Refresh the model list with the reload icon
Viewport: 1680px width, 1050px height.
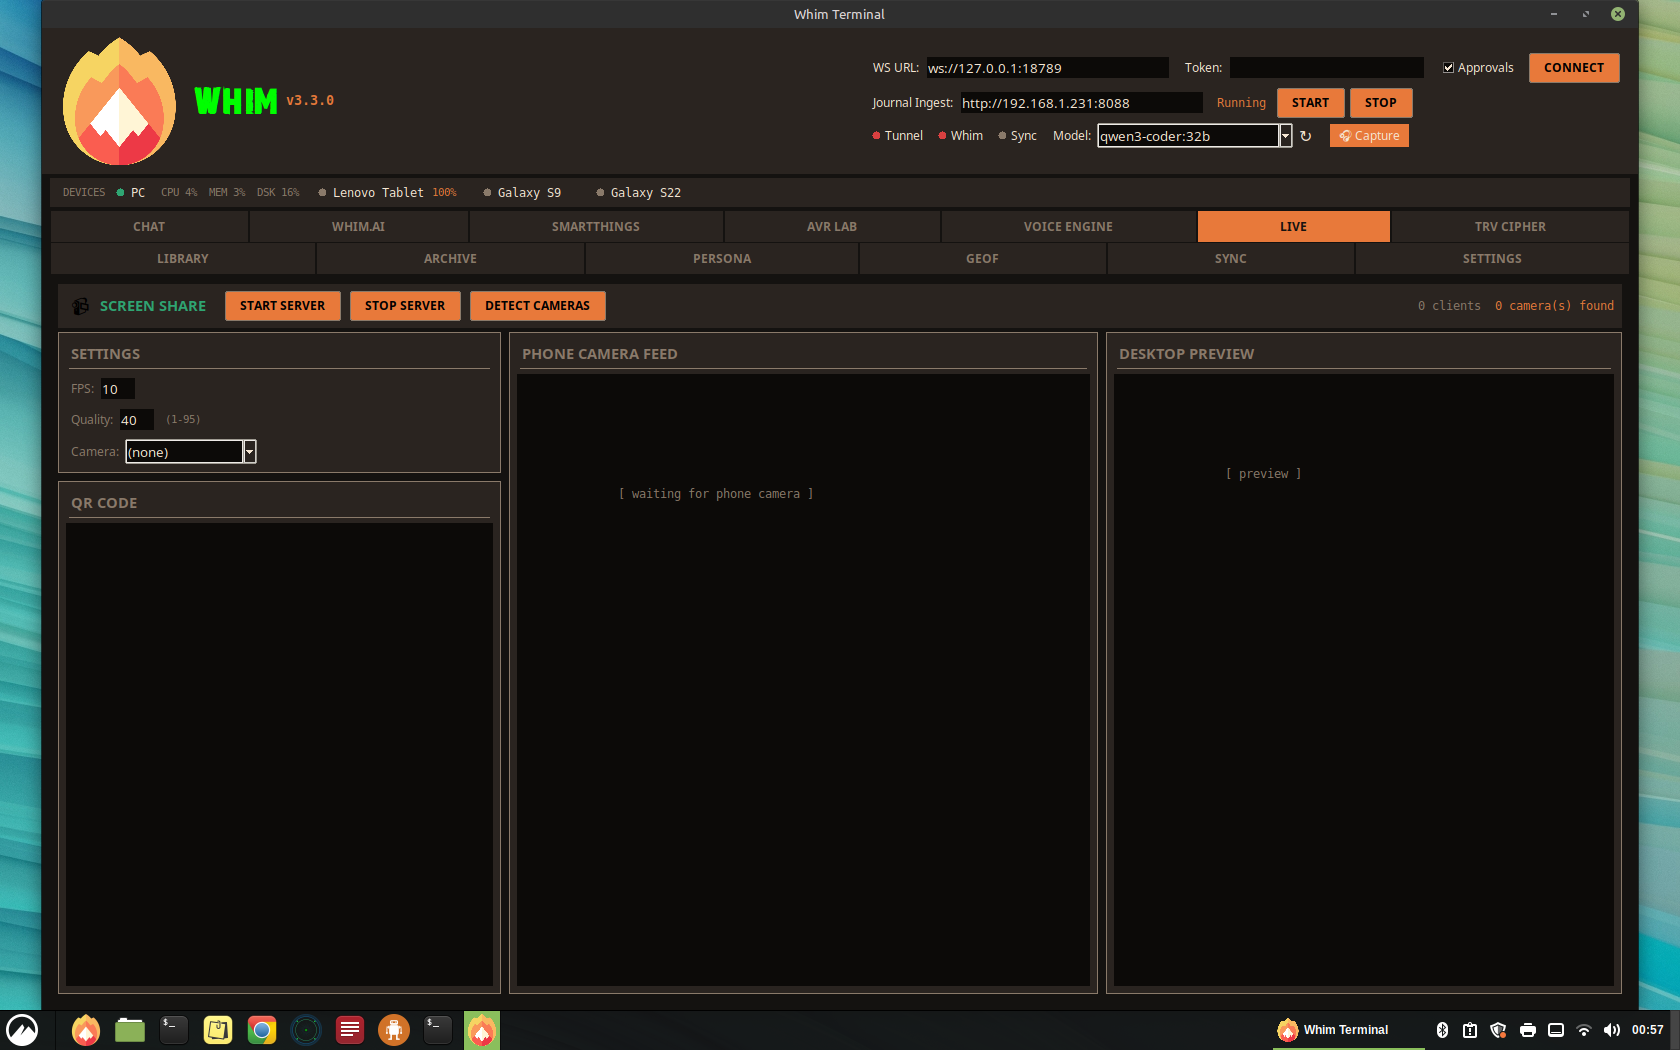[x=1307, y=135]
